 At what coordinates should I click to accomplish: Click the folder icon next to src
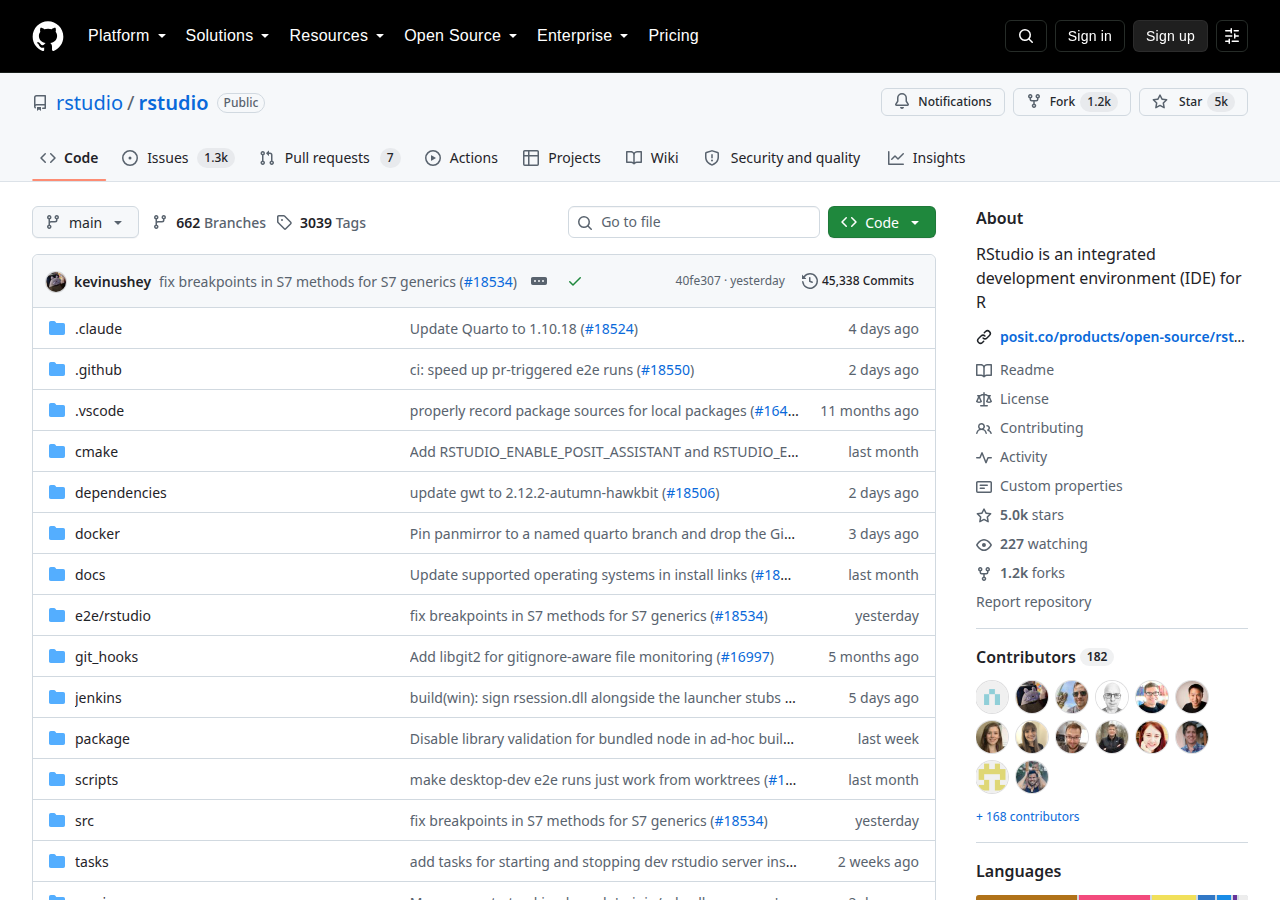(57, 820)
